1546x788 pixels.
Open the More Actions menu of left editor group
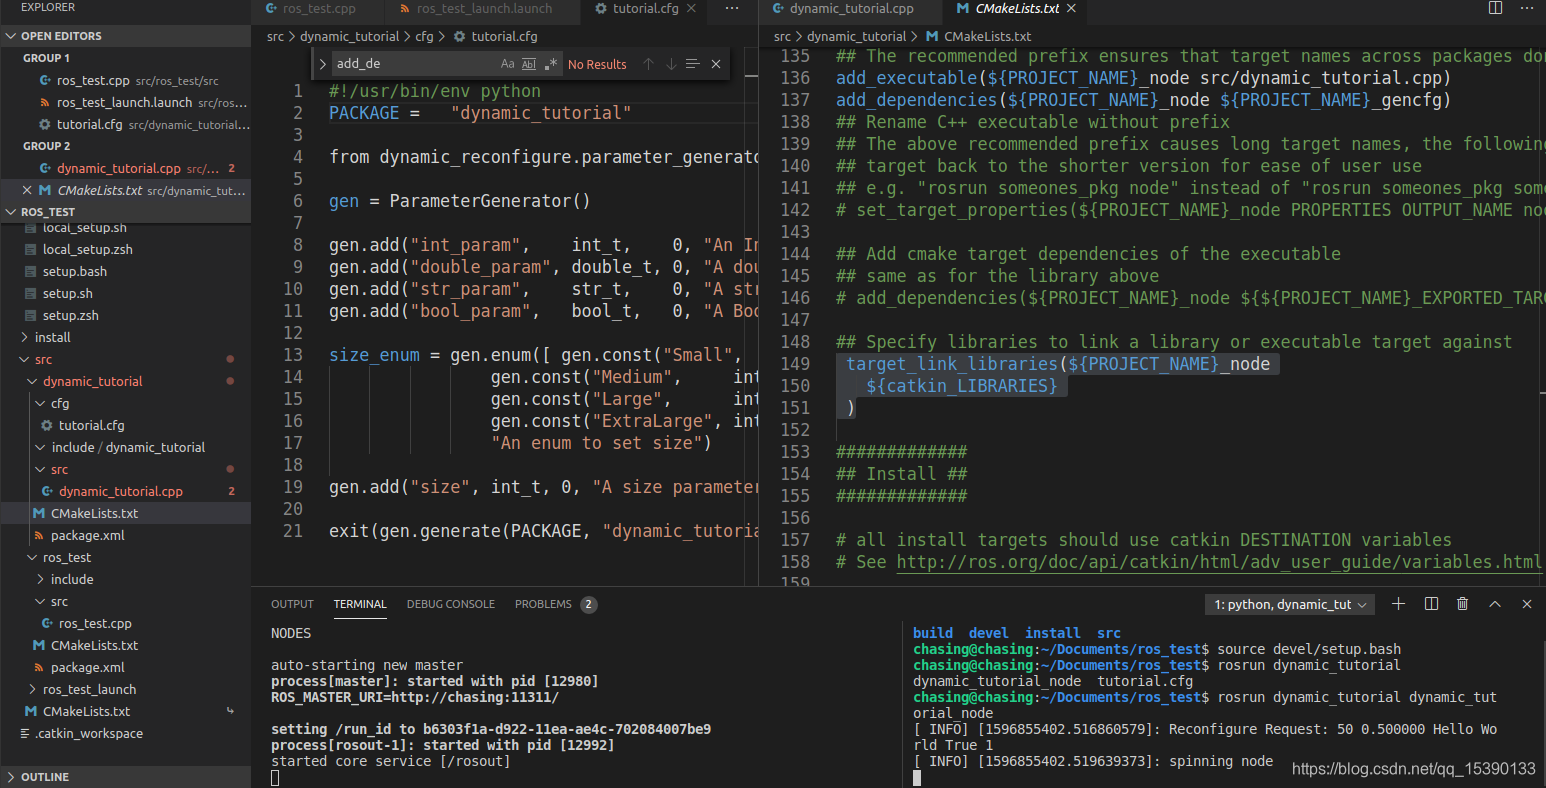coord(732,8)
